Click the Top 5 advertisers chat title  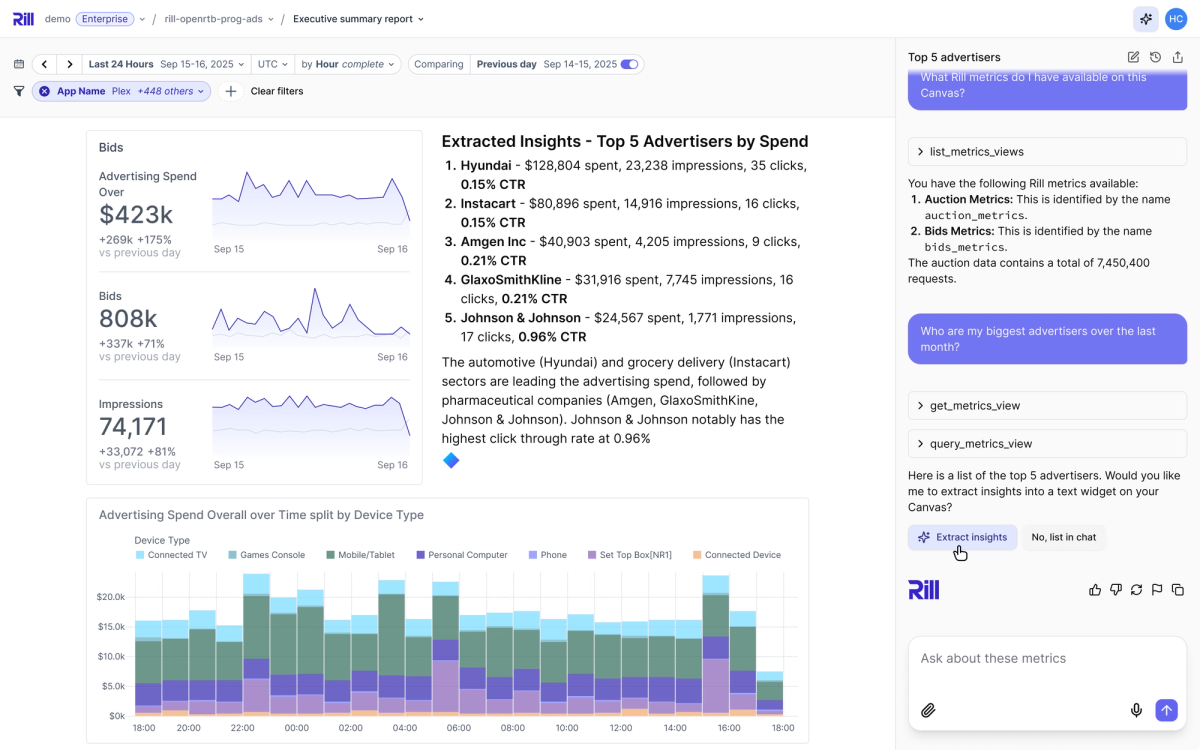pyautogui.click(x=954, y=57)
